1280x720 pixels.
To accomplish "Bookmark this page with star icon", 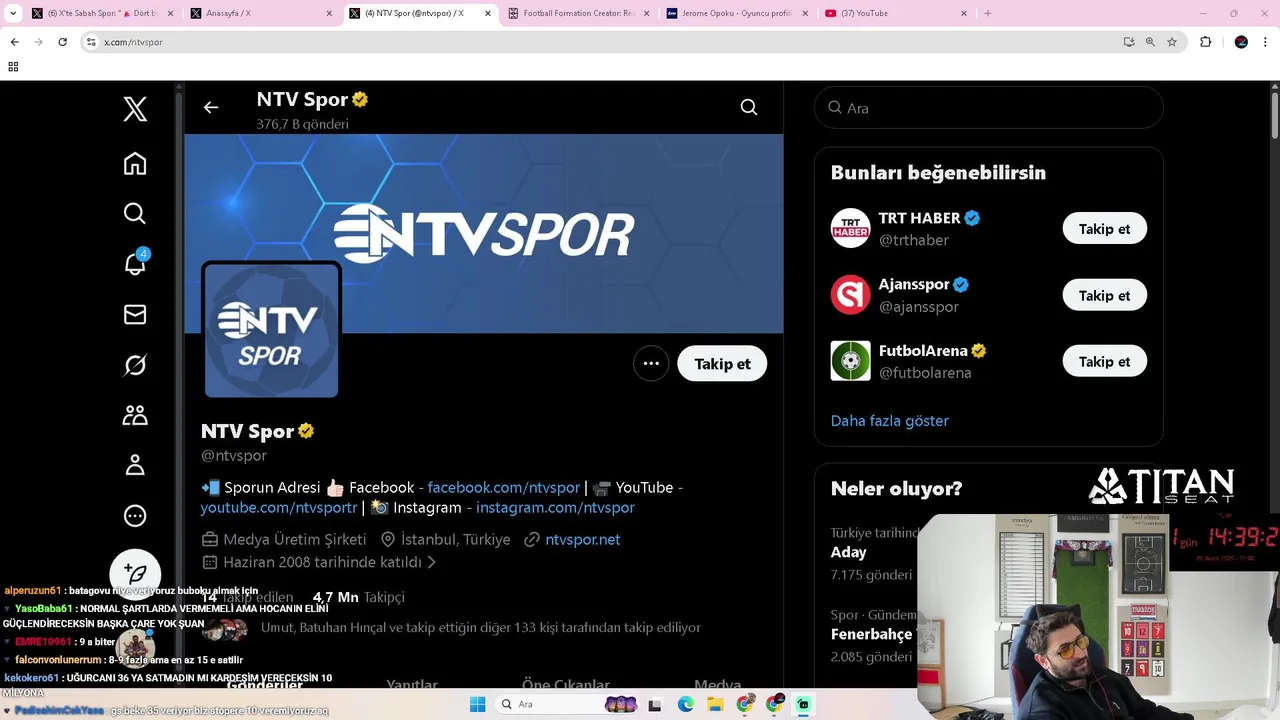I will click(x=1172, y=42).
